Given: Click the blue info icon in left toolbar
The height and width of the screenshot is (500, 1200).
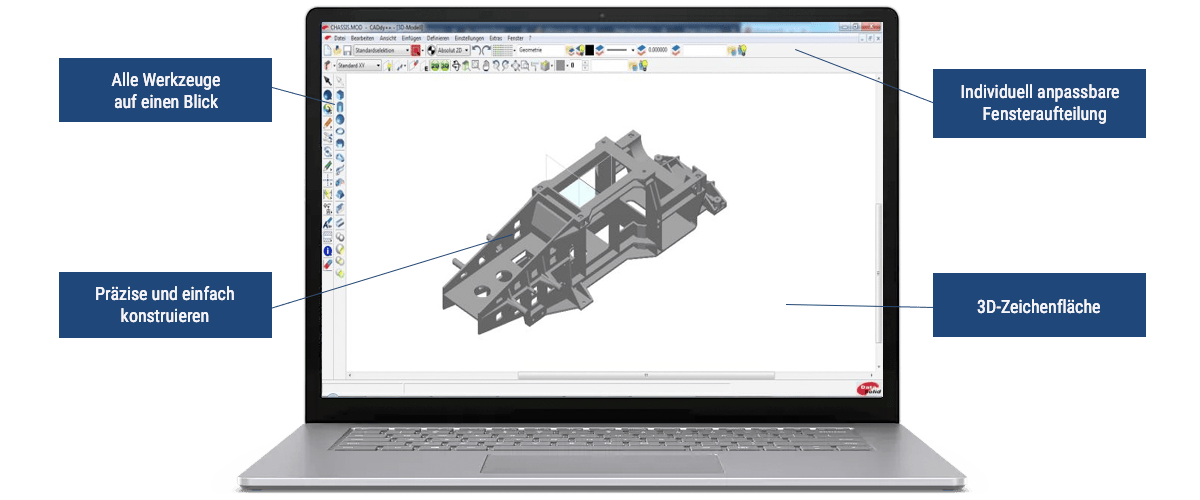Looking at the screenshot, I should [327, 251].
